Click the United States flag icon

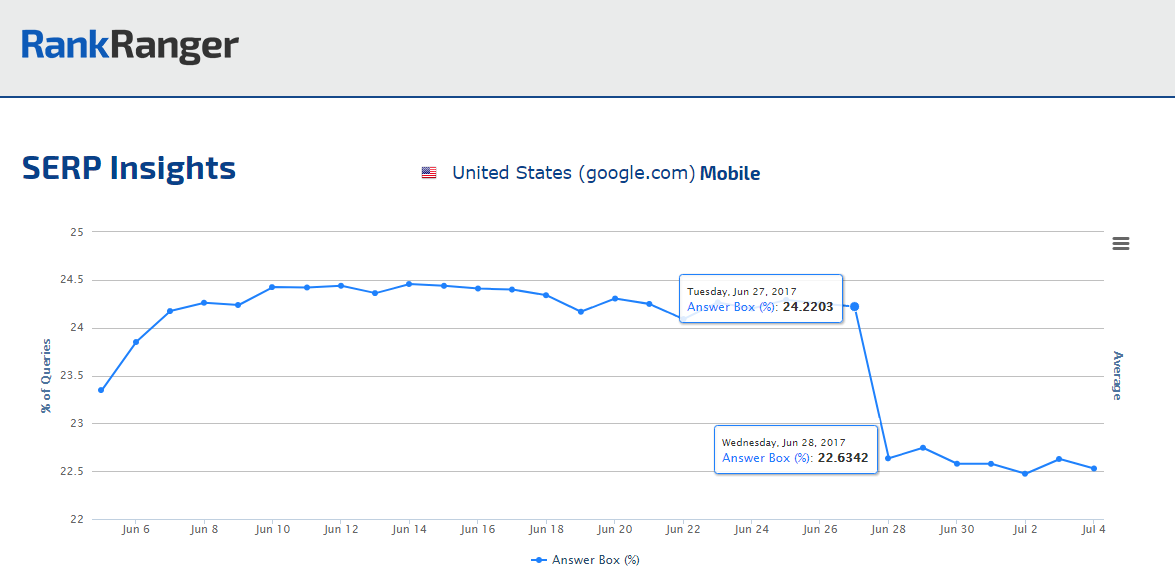[429, 173]
